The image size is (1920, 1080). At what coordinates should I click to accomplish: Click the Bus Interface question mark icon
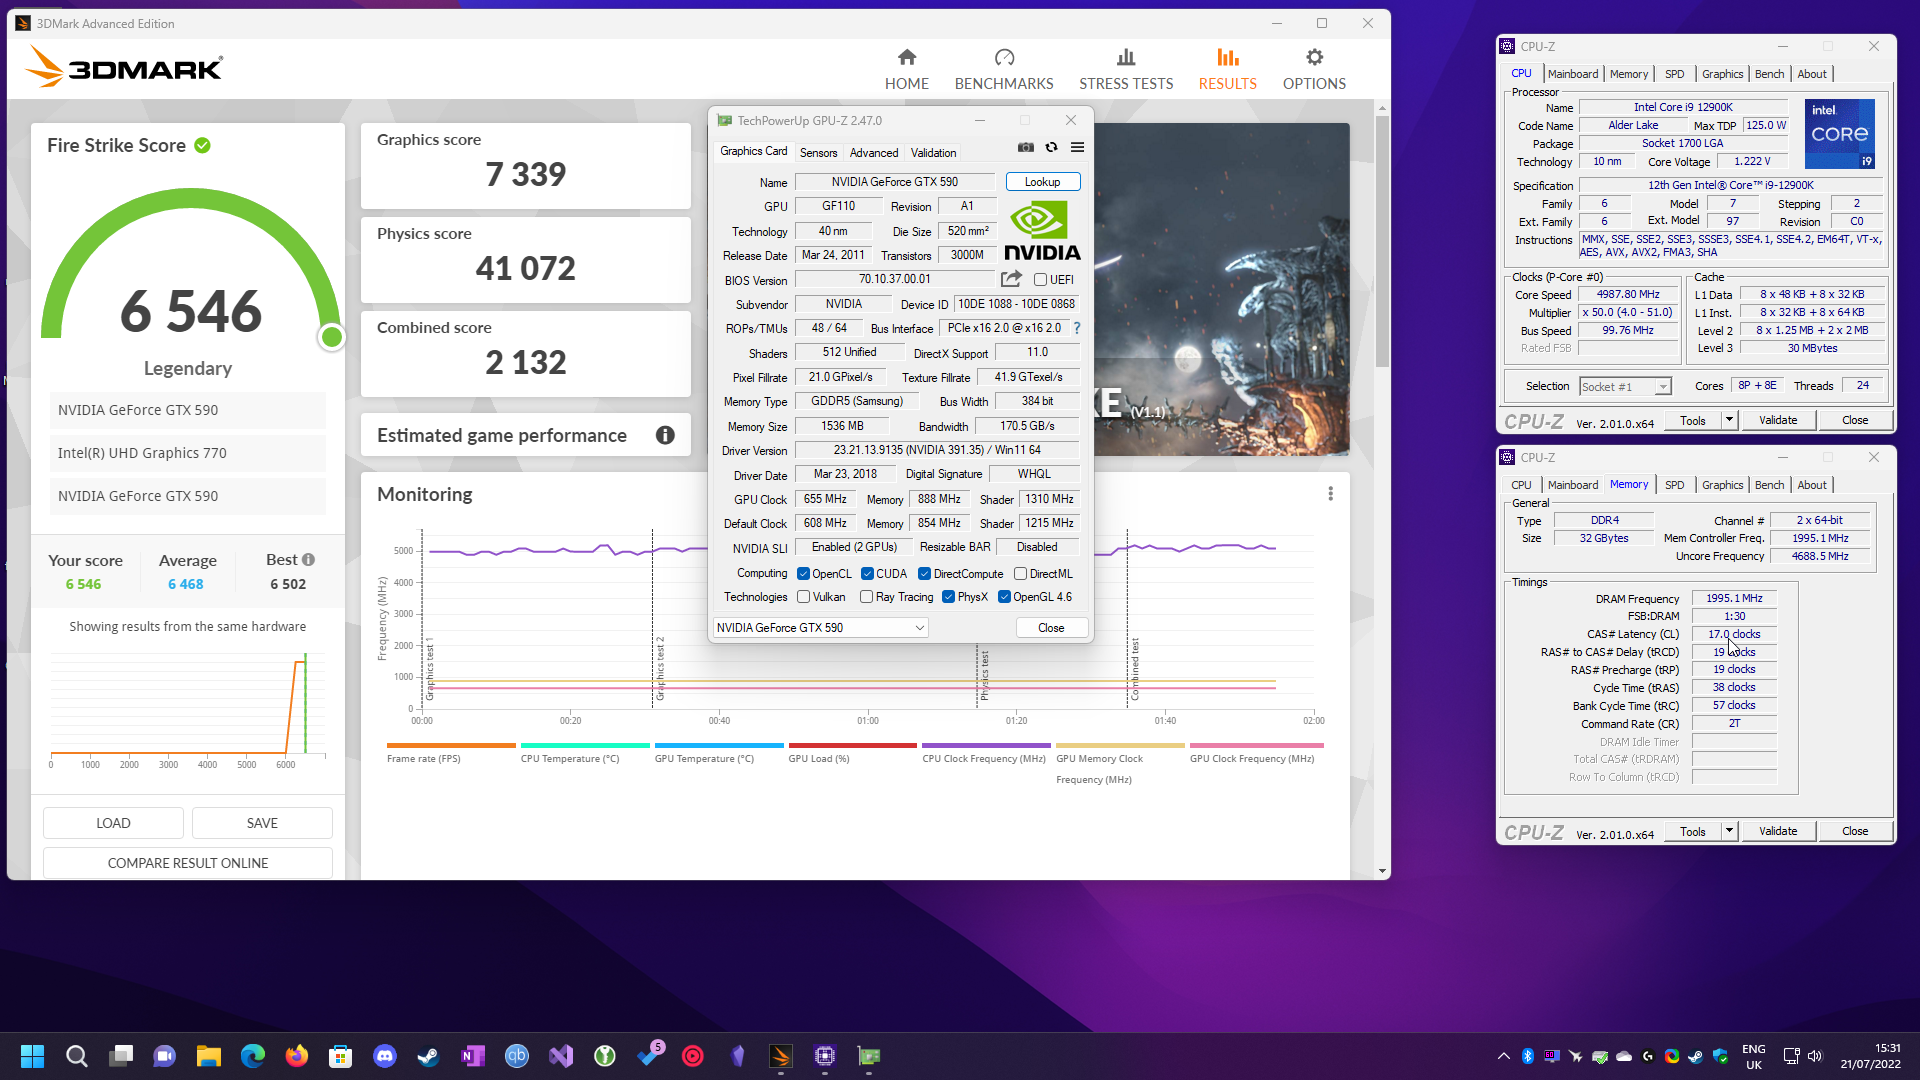coord(1077,328)
